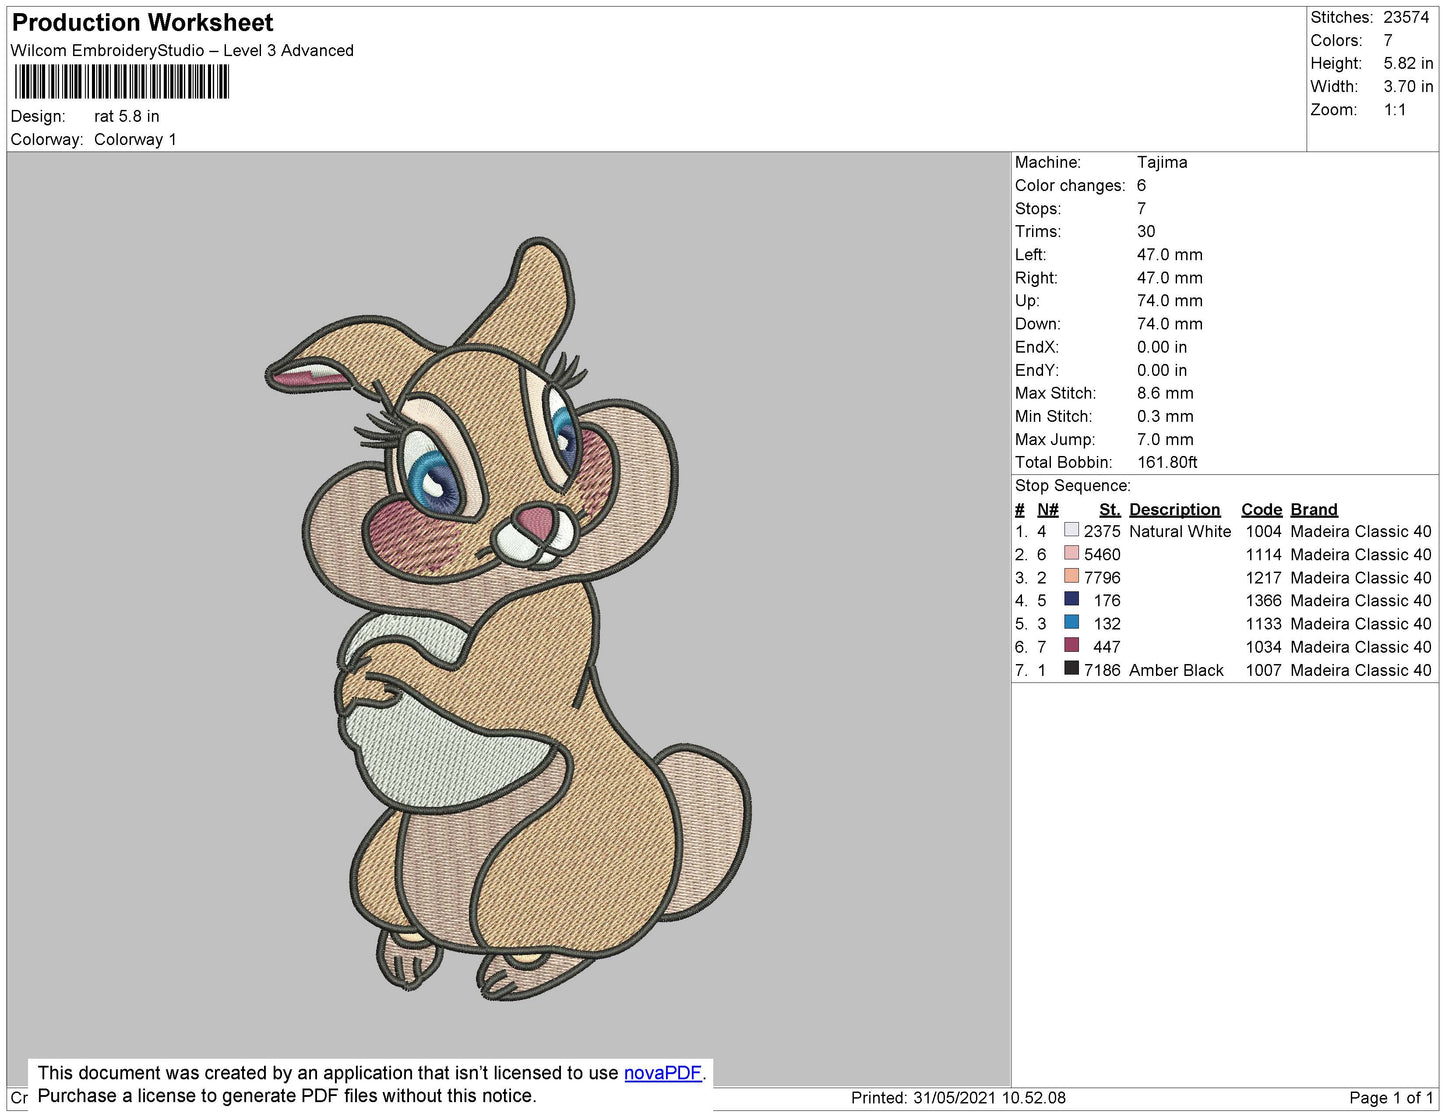Click the Max Stitch value '8.6 mm'
Image resolution: width=1445 pixels, height=1117 pixels.
pos(1165,394)
